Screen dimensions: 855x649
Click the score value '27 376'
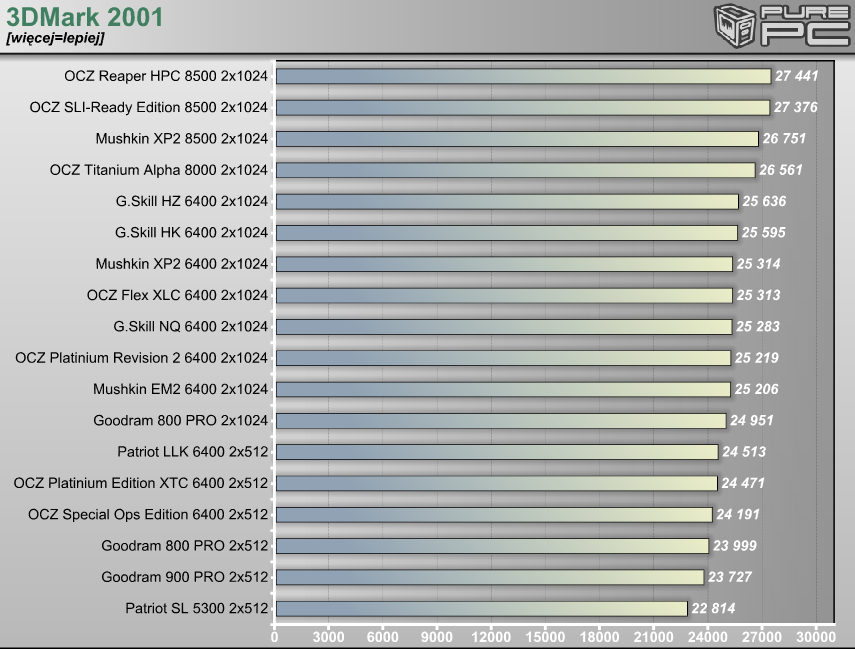click(796, 107)
